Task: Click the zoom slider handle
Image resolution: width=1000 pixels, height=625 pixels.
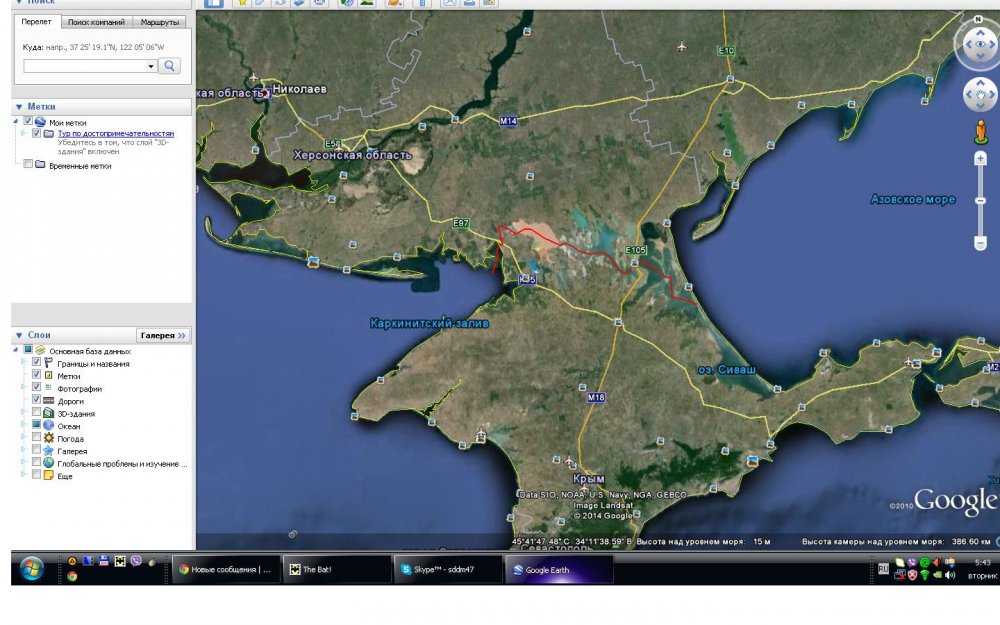Action: coord(980,199)
